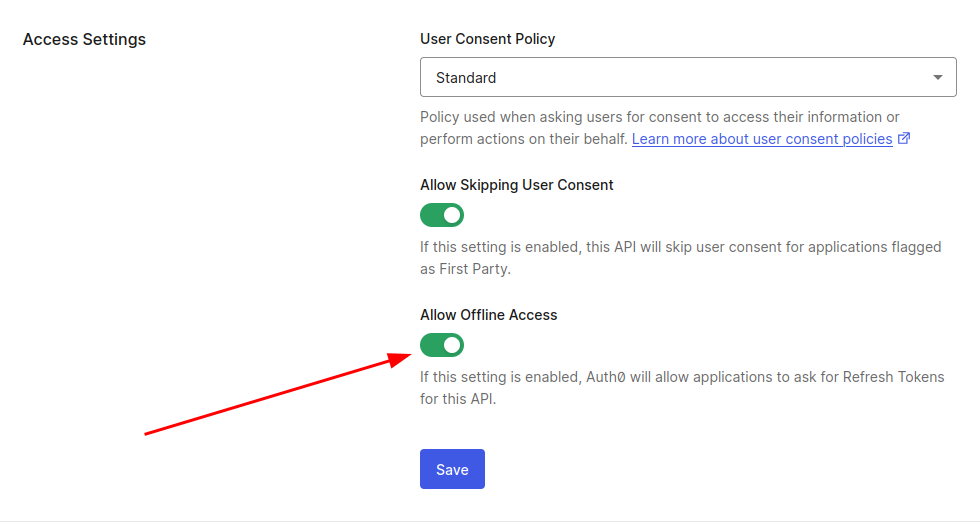Click the Access Settings section heading

[84, 39]
